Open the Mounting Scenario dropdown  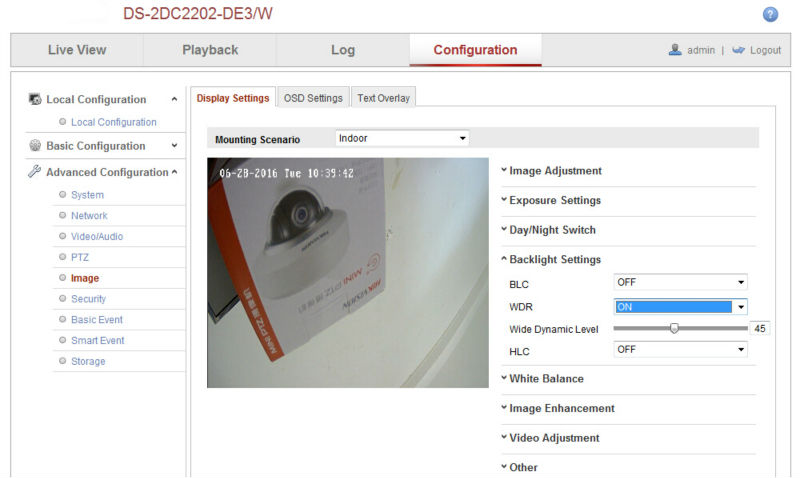point(402,138)
